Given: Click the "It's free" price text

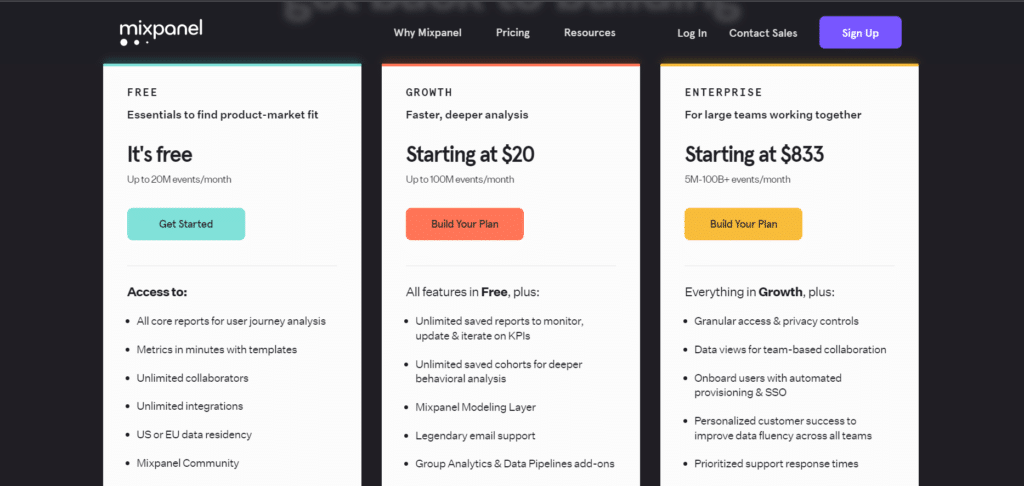Looking at the screenshot, I should pyautogui.click(x=160, y=154).
